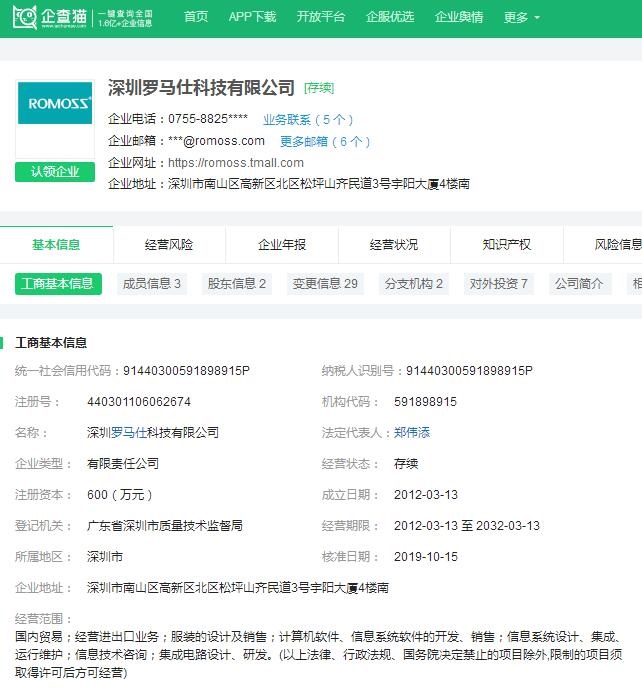Select the 统一社会信用代码 value 91440300591898915P
Viewport: 642px width, 689px height.
pos(186,371)
